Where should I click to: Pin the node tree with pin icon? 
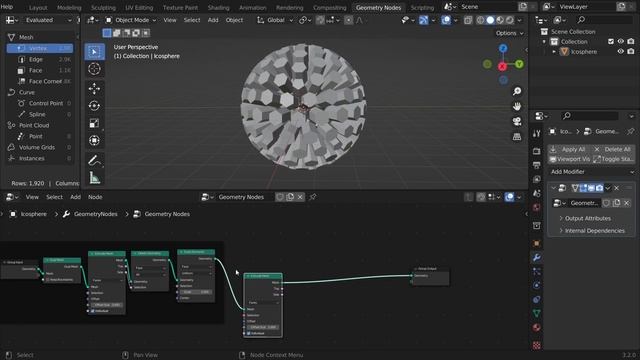pos(313,197)
